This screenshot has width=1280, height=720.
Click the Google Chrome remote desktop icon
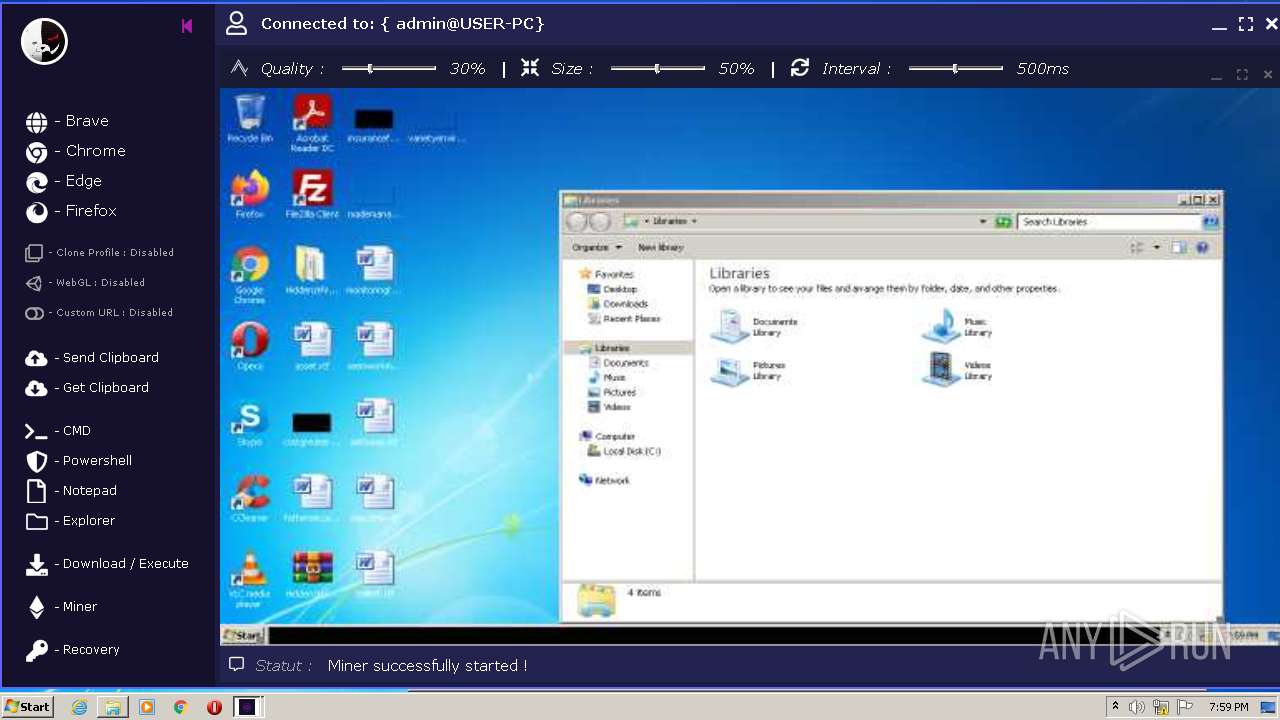pos(250,276)
